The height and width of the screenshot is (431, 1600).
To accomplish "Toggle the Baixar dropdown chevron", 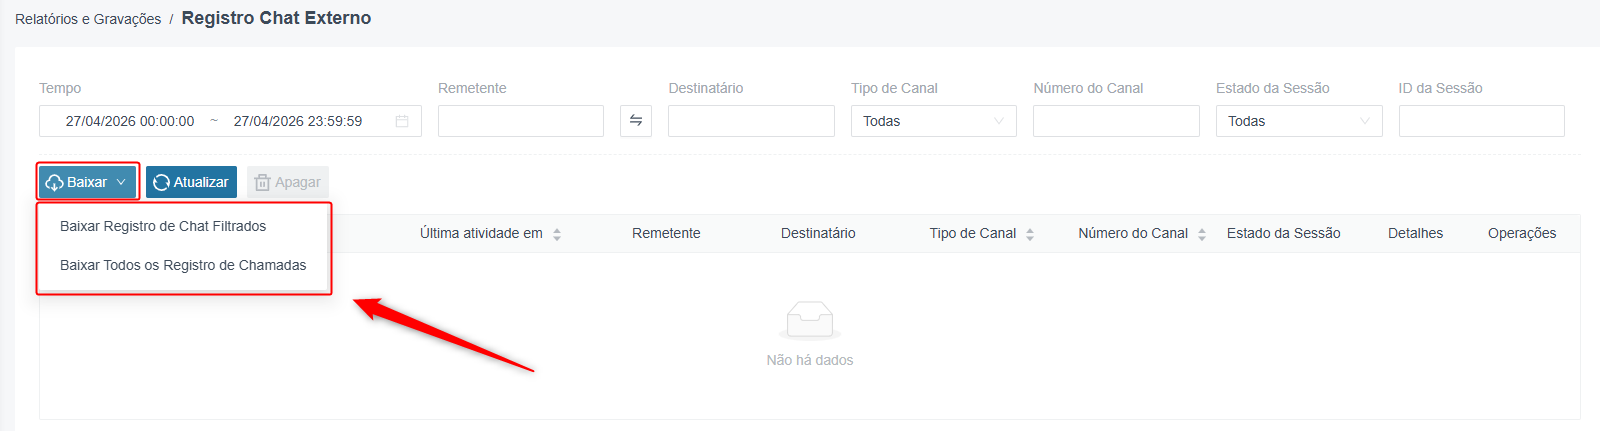I will coord(121,182).
